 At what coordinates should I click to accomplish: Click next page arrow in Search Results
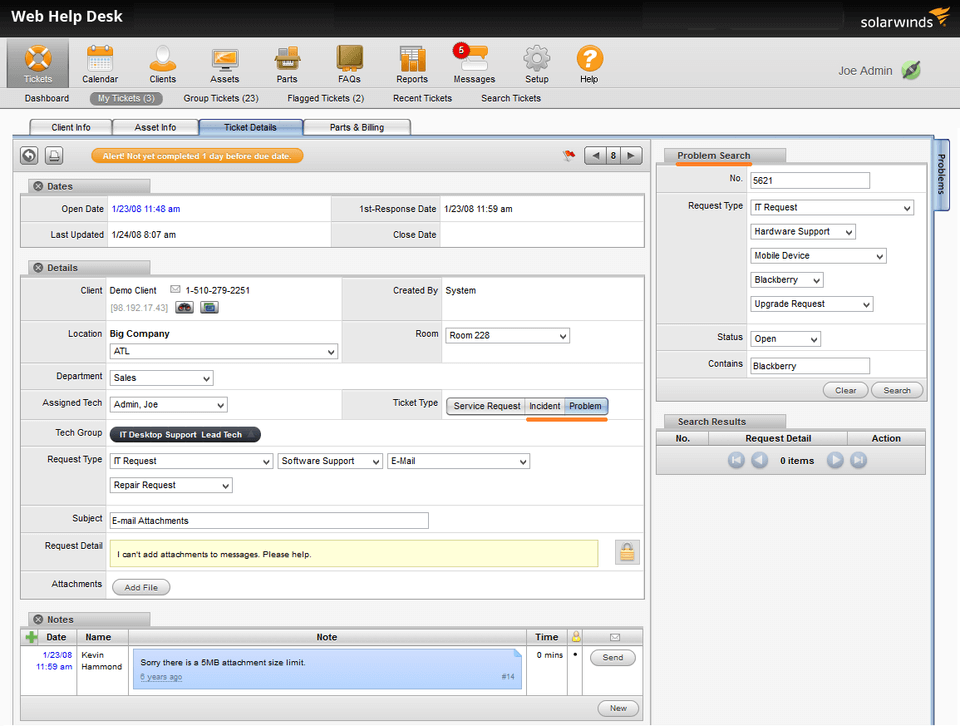pos(835,460)
